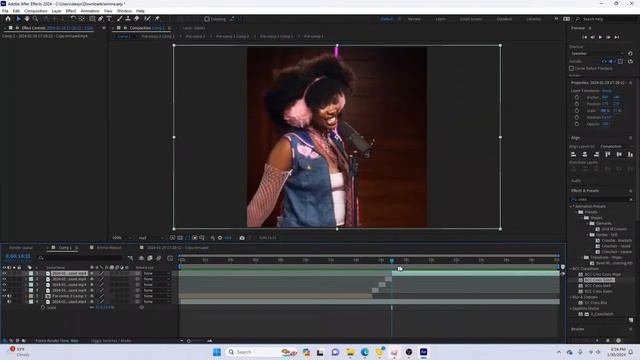Click the snapshot camera icon below viewer
This screenshot has height=360, width=640.
(242, 238)
